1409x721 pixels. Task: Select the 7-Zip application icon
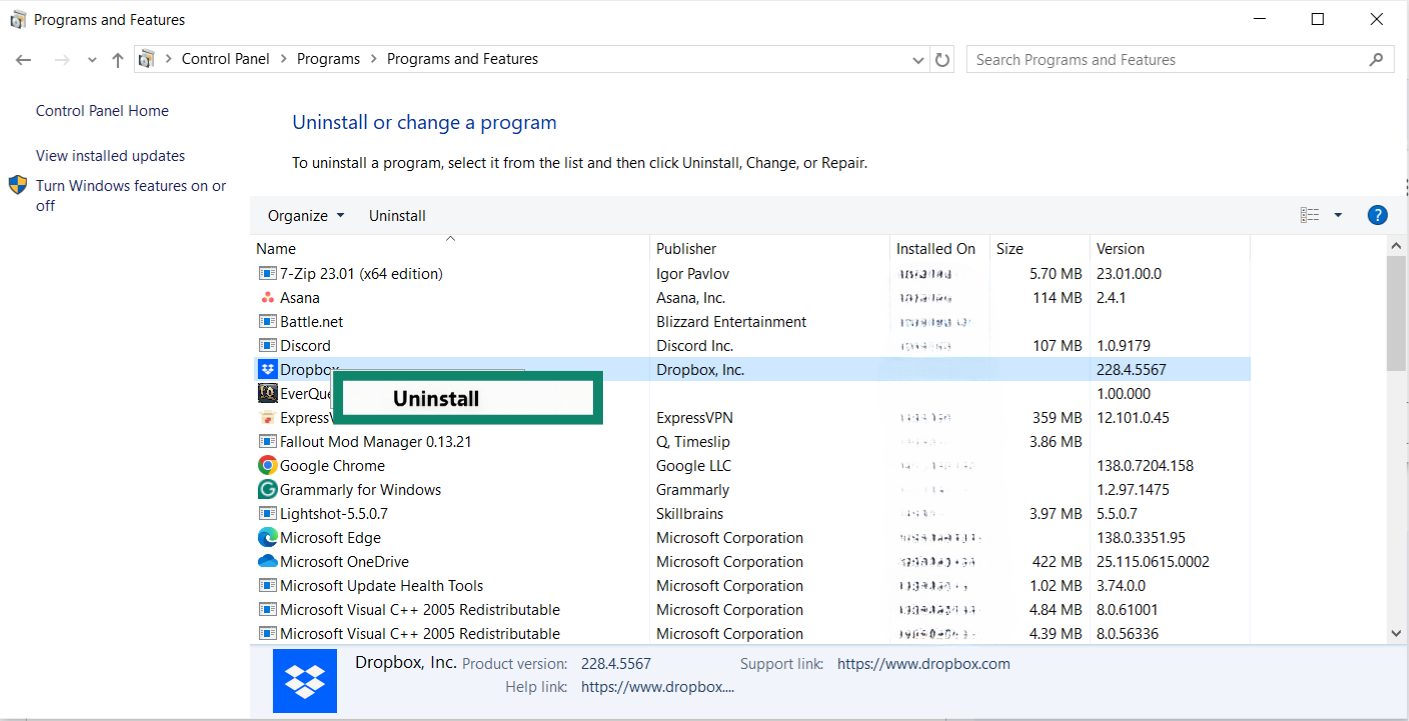[x=267, y=272]
